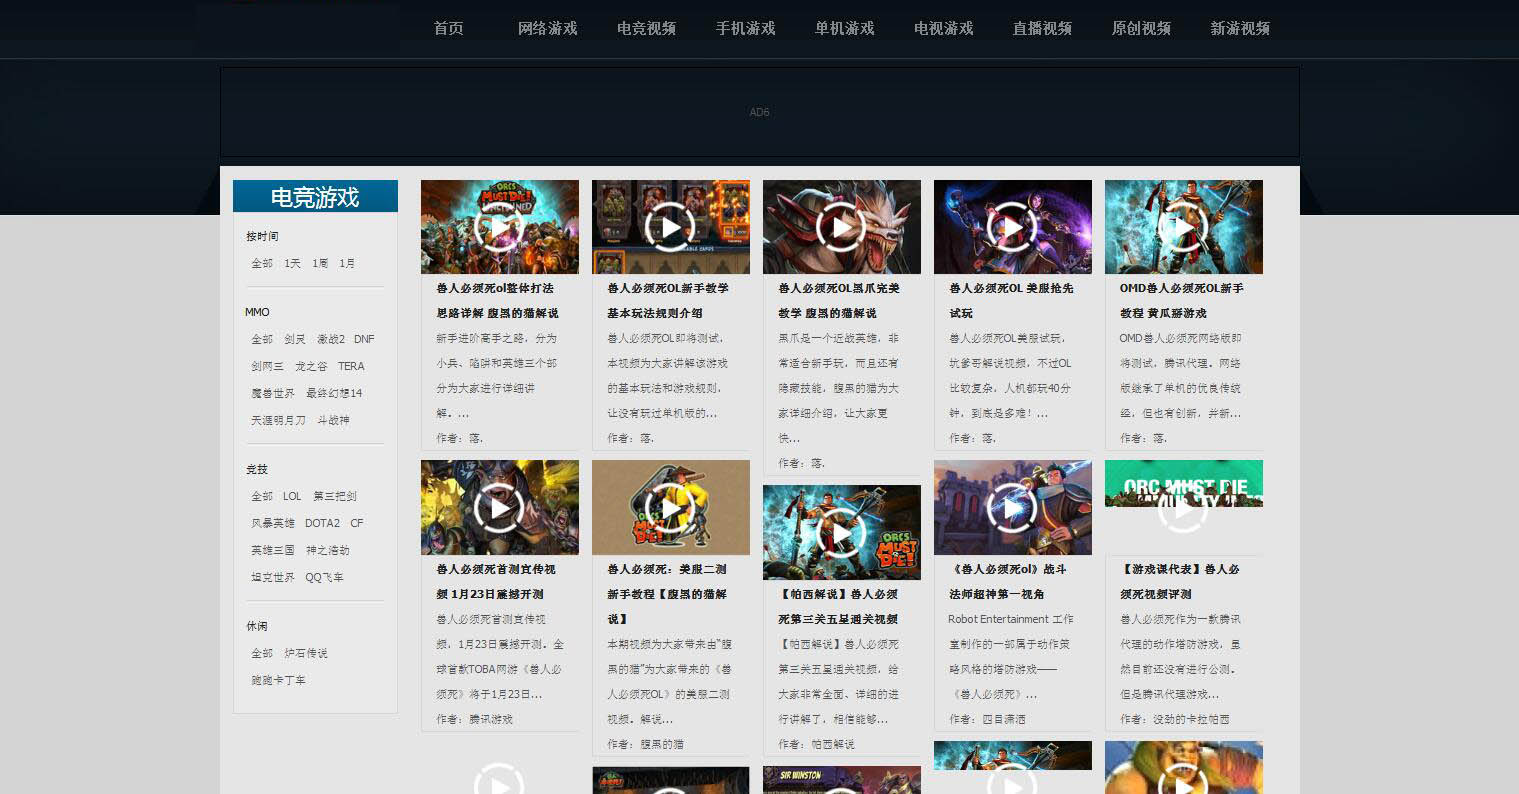
Task: Play the 兽人必须死OL新手教学 video
Action: click(x=670, y=227)
